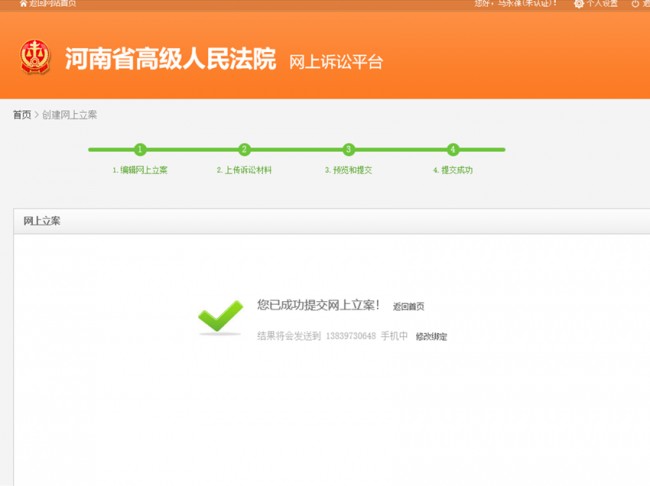
Task: Select step 3 circle on progress bar
Action: point(349,149)
